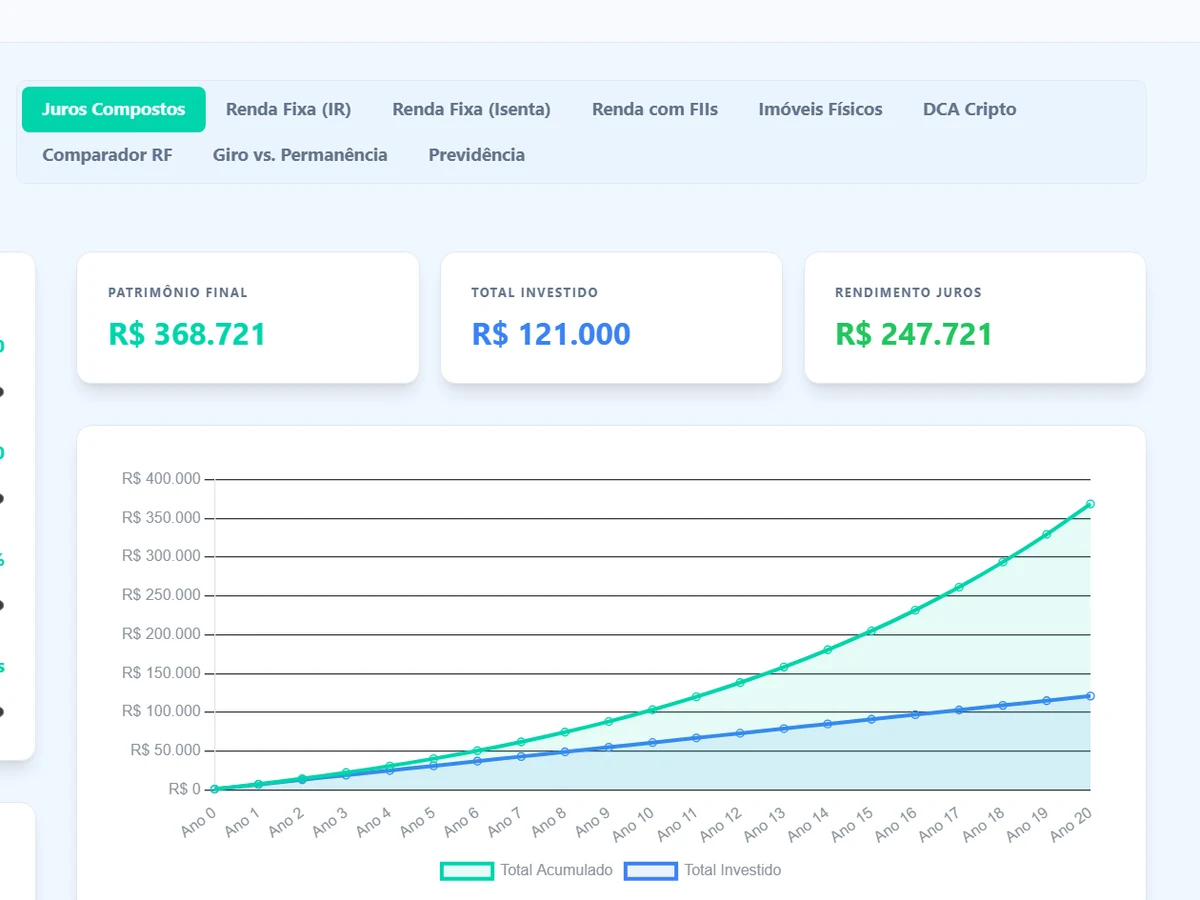Switch to Comparador RF tab

107,155
